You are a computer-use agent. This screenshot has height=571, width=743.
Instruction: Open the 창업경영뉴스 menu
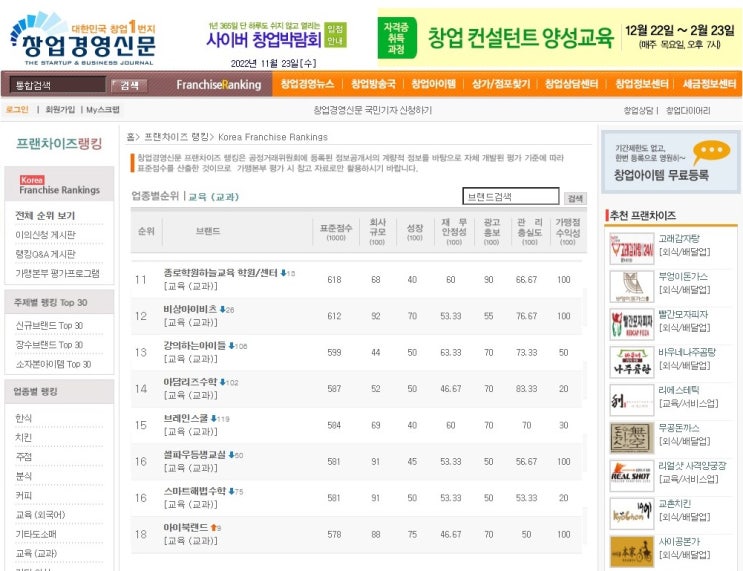pos(308,84)
